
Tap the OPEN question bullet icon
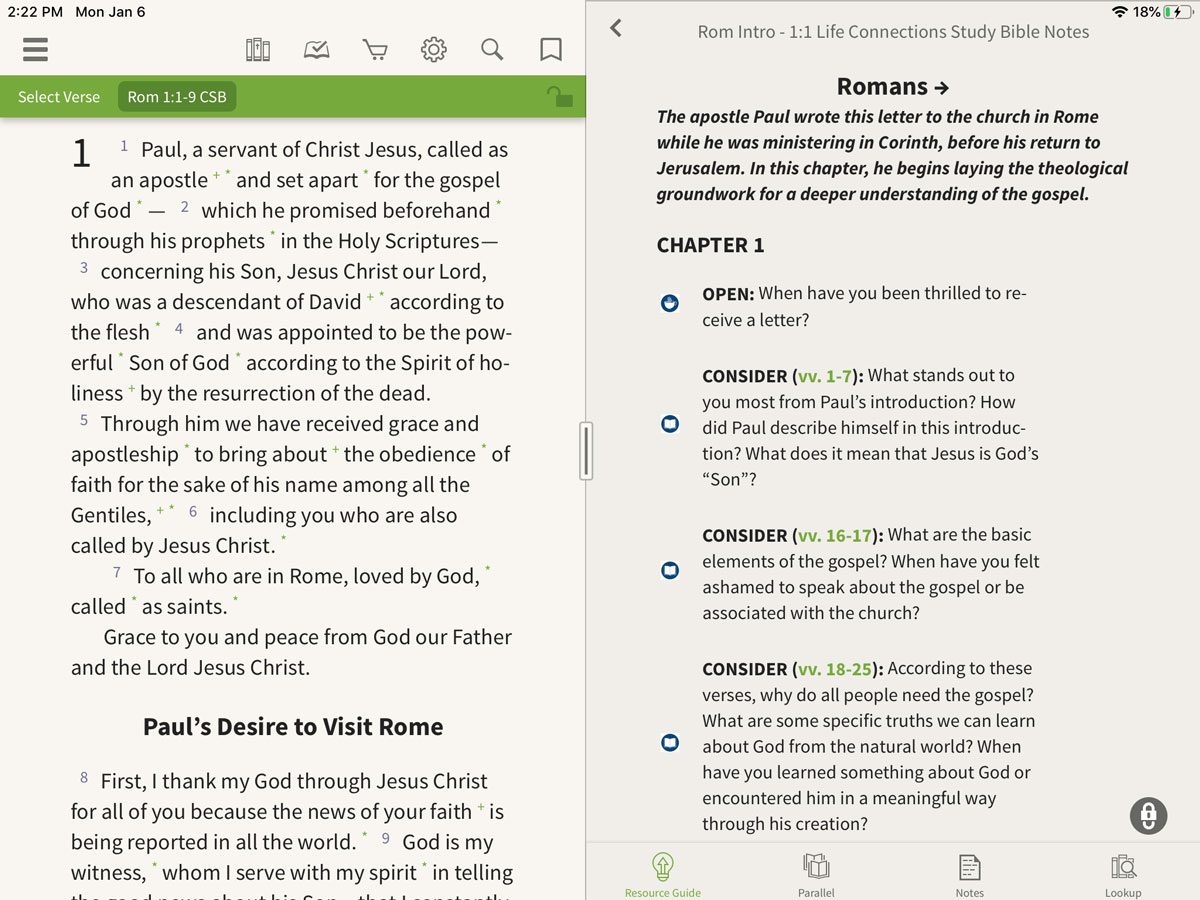(670, 303)
